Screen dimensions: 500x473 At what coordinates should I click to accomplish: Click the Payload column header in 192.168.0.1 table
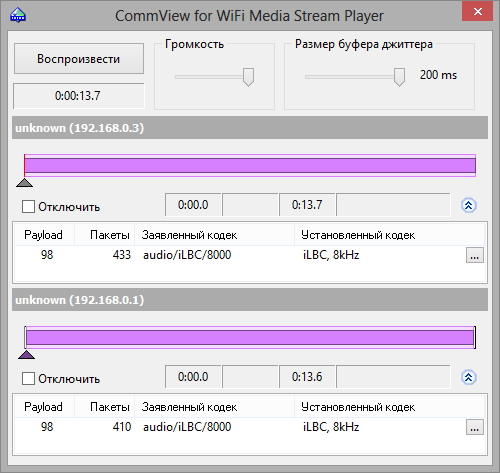(44, 407)
